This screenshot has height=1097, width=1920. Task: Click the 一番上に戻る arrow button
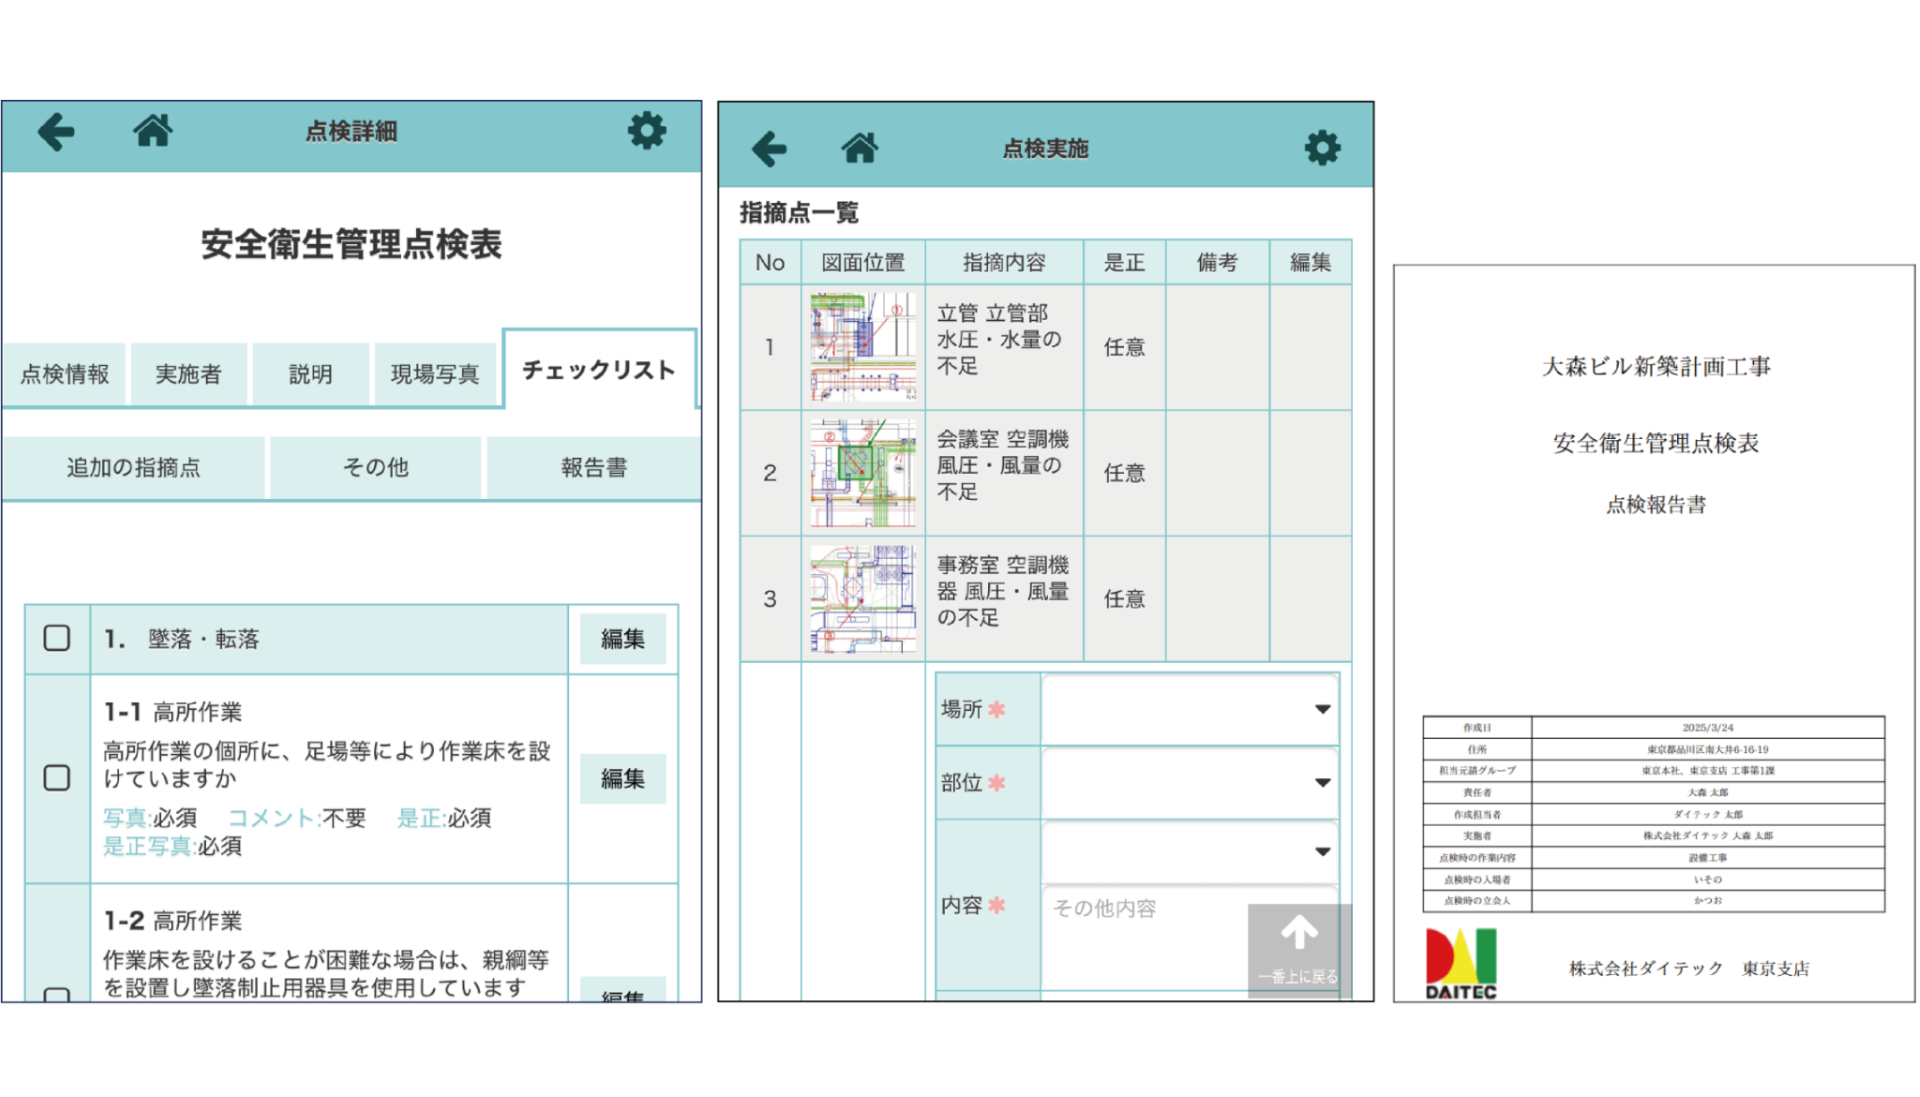coord(1299,950)
